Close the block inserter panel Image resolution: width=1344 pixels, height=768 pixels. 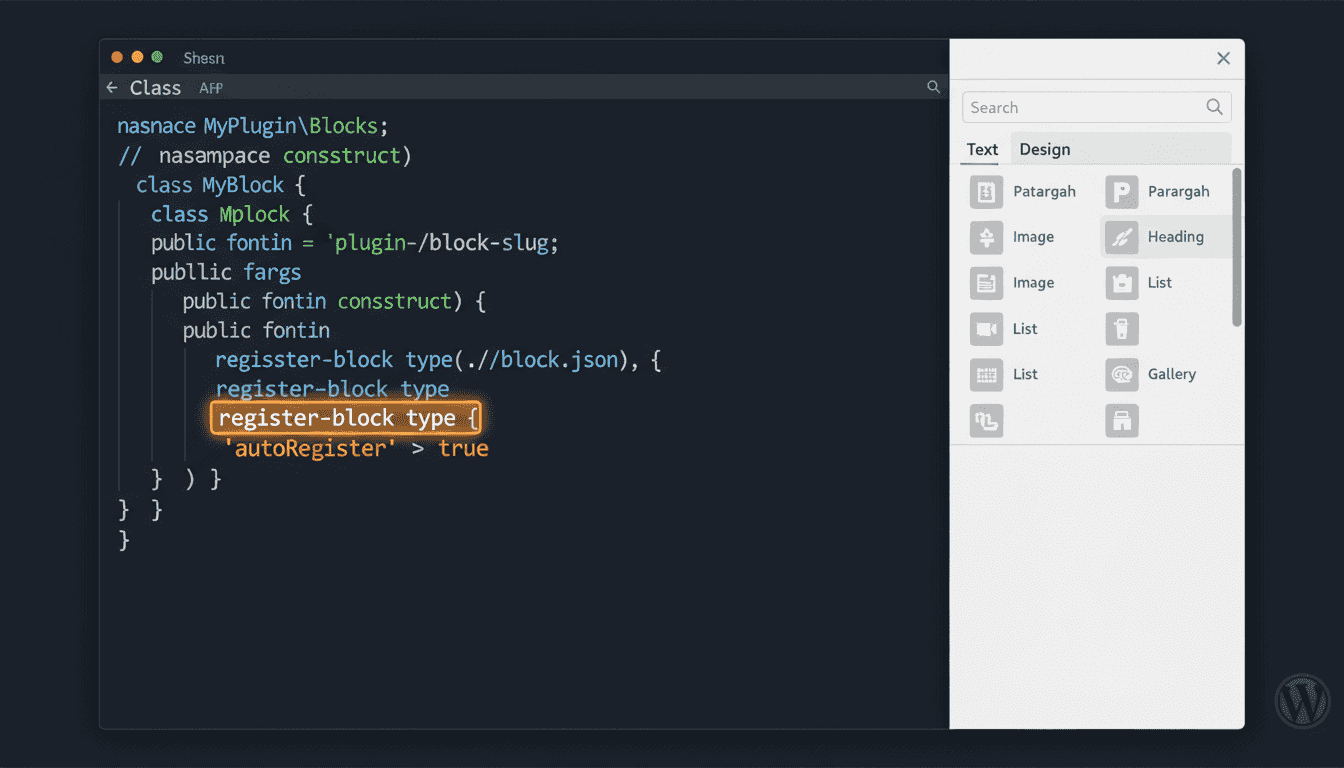pyautogui.click(x=1223, y=58)
